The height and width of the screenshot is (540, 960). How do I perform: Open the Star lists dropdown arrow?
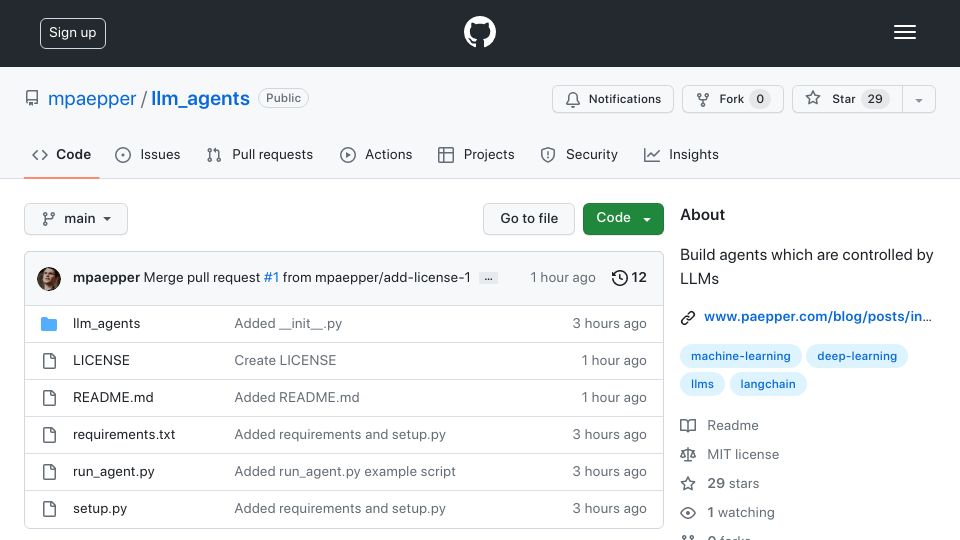918,99
